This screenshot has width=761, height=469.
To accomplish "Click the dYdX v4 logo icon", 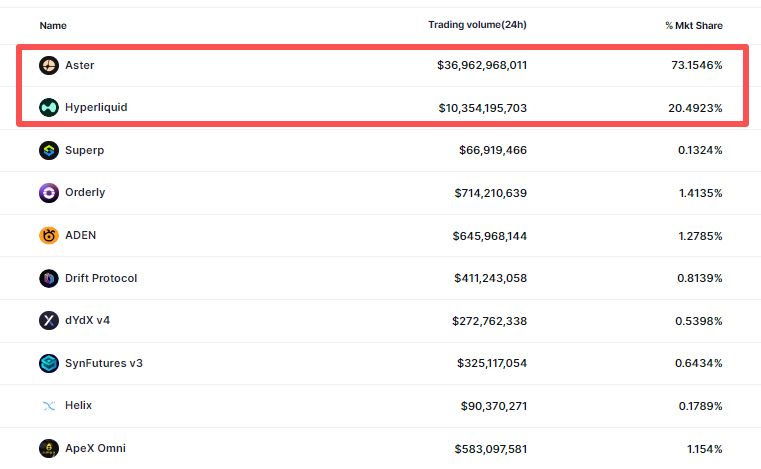I will (x=49, y=321).
